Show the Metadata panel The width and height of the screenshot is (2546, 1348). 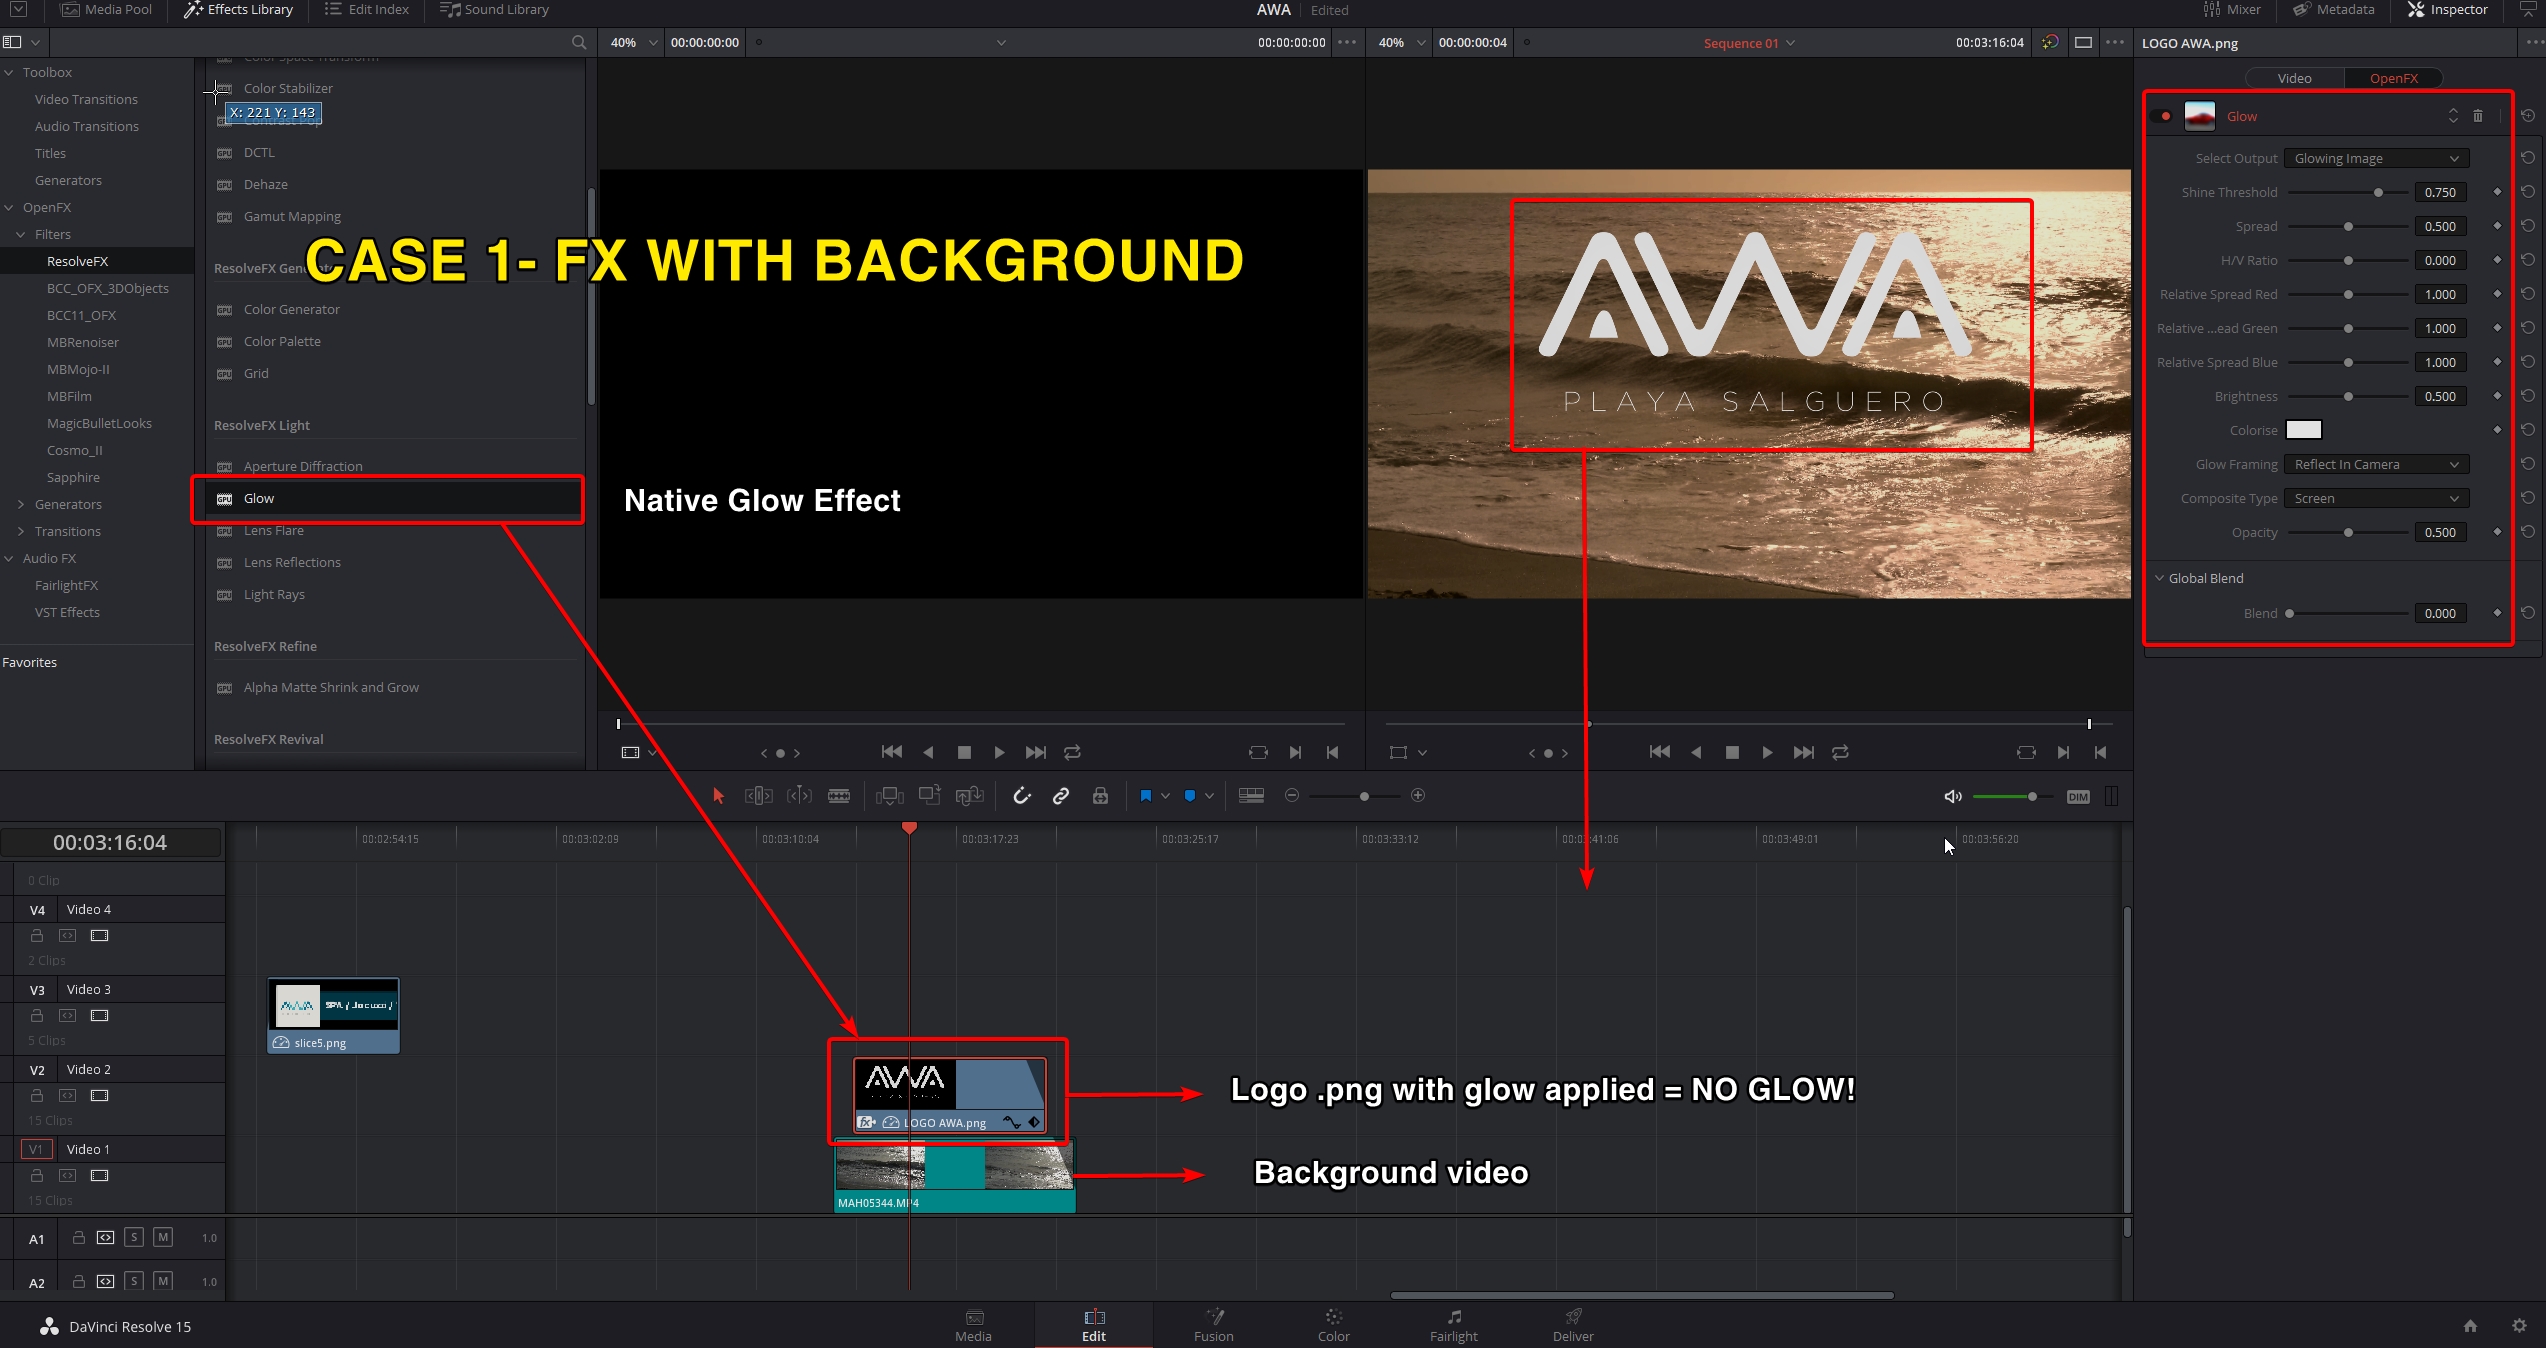pyautogui.click(x=2334, y=10)
